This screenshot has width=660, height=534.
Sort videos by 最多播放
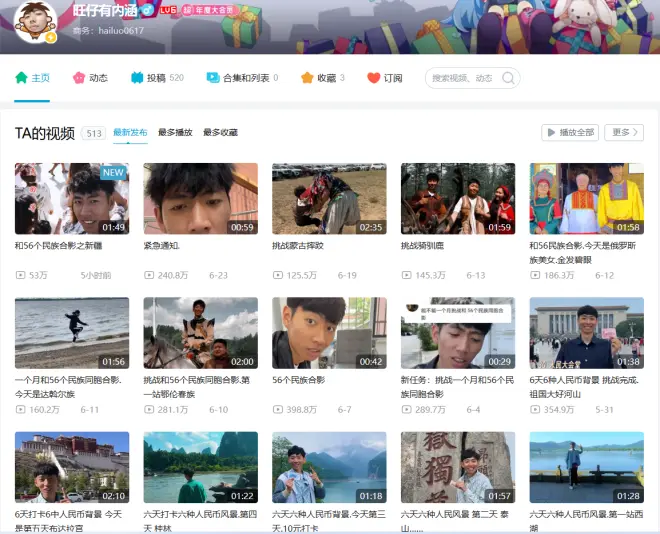[x=175, y=133]
